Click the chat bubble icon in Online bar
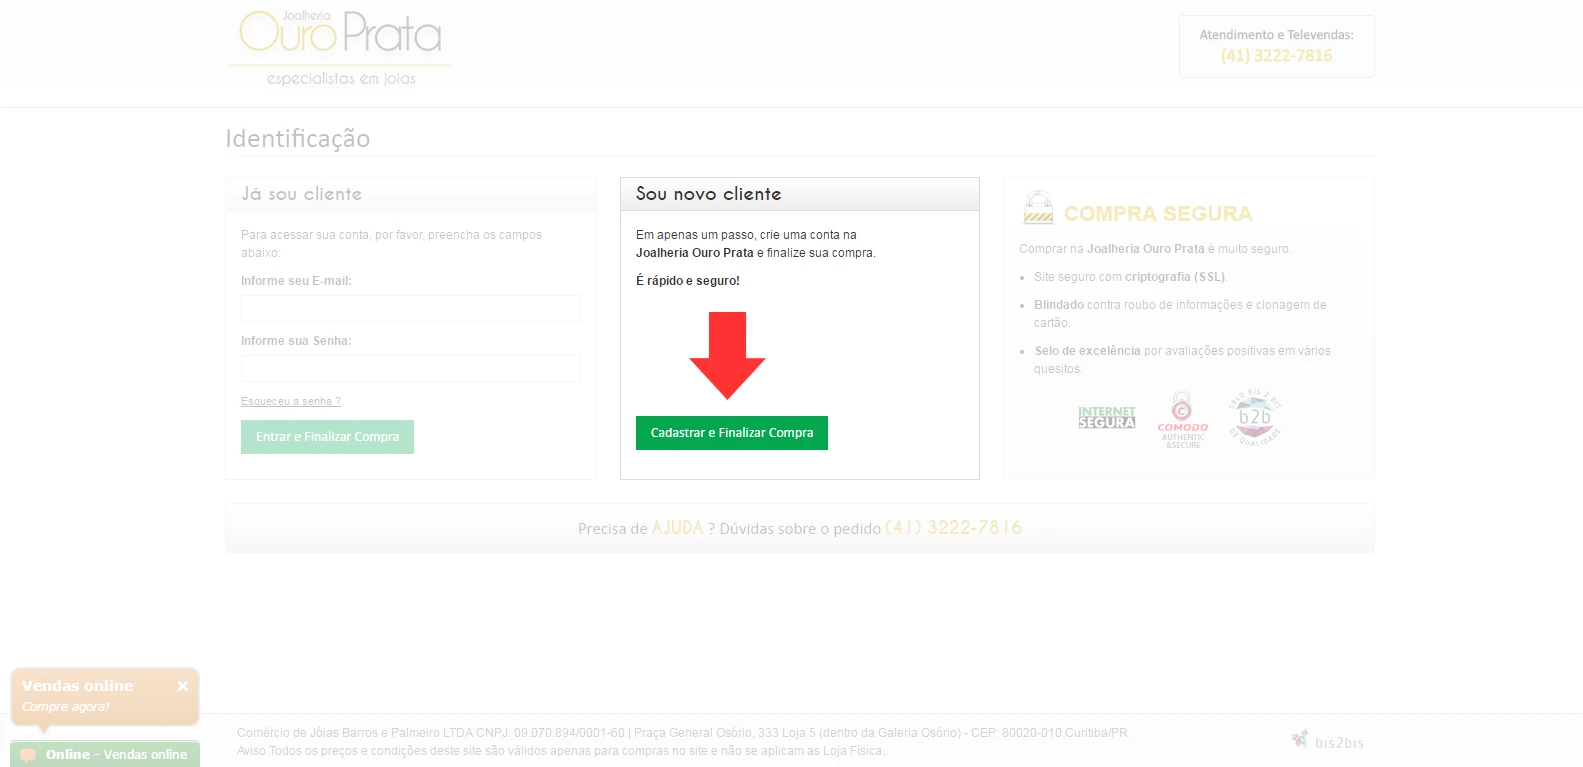 click(28, 755)
